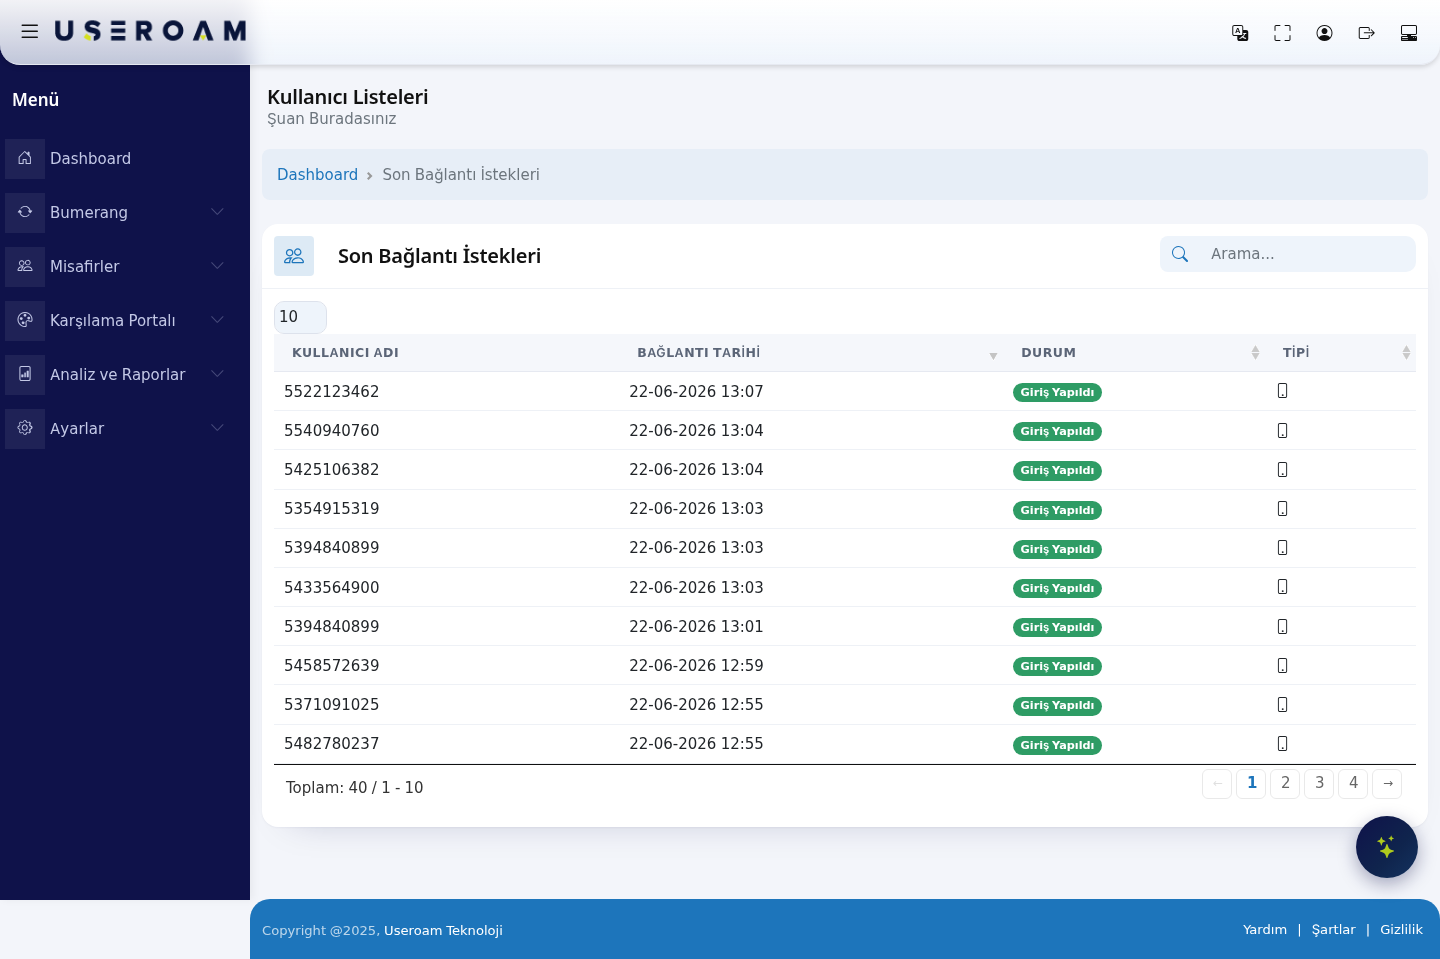Click the Karşılama Portalı palette icon

pos(25,320)
